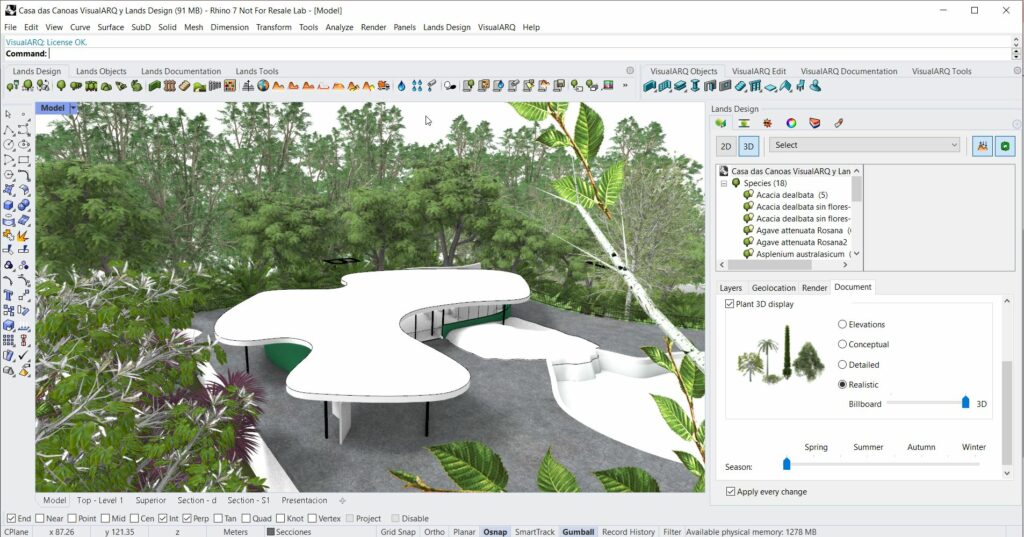
Task: Toggle the End osnap checkbox
Action: 11,518
